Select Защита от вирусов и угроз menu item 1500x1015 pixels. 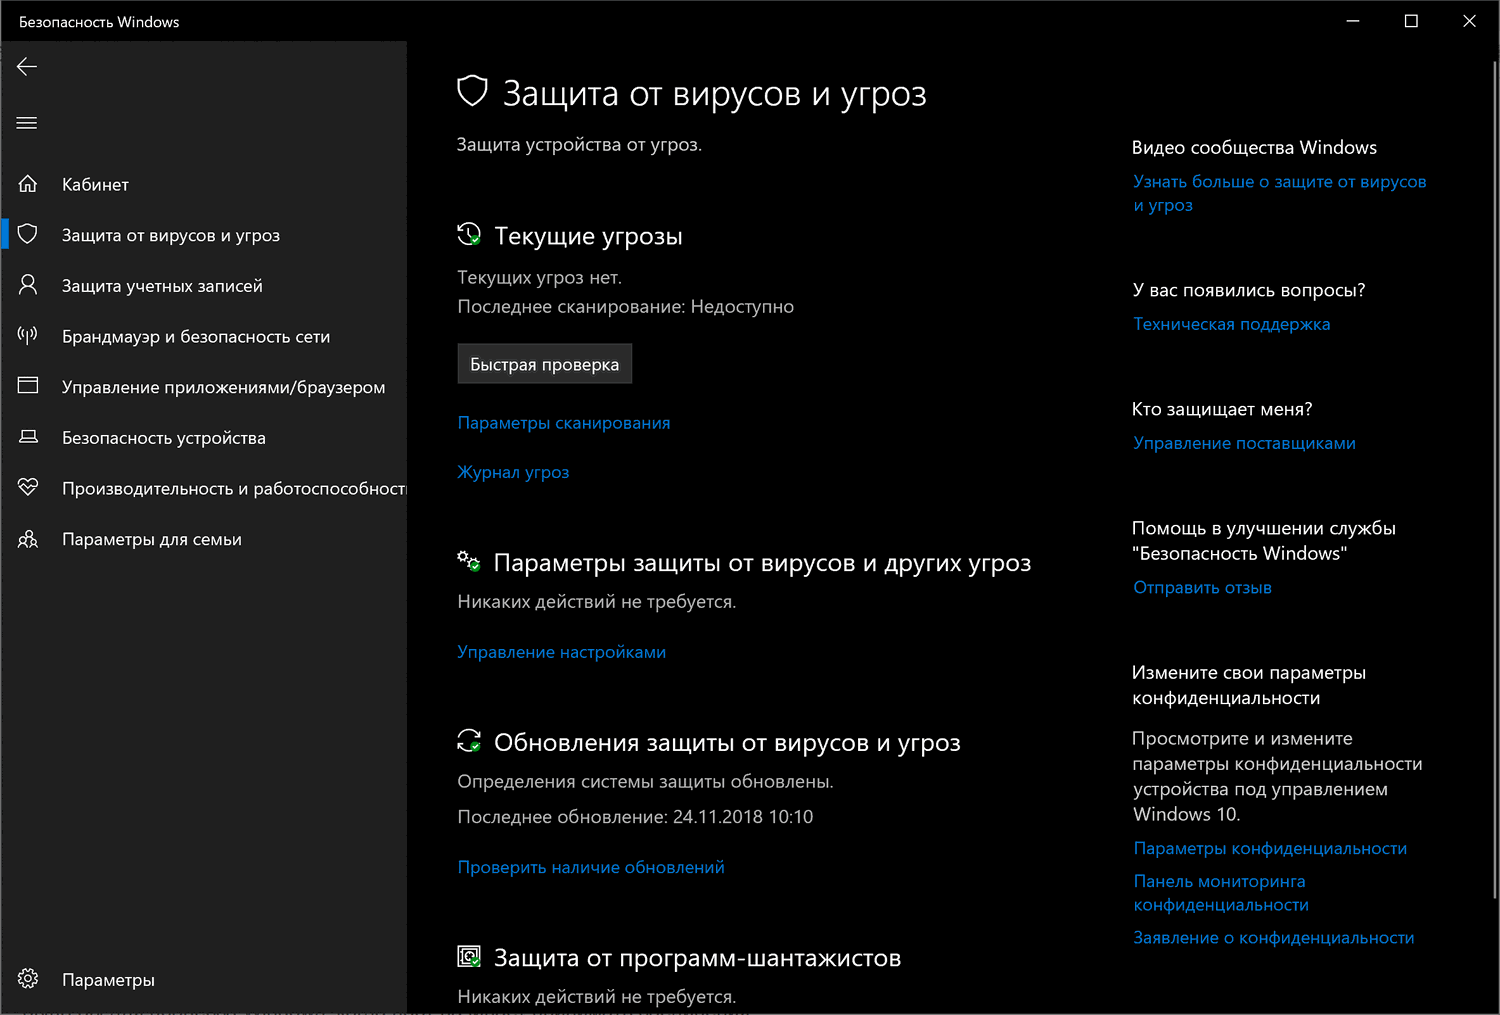(x=171, y=235)
